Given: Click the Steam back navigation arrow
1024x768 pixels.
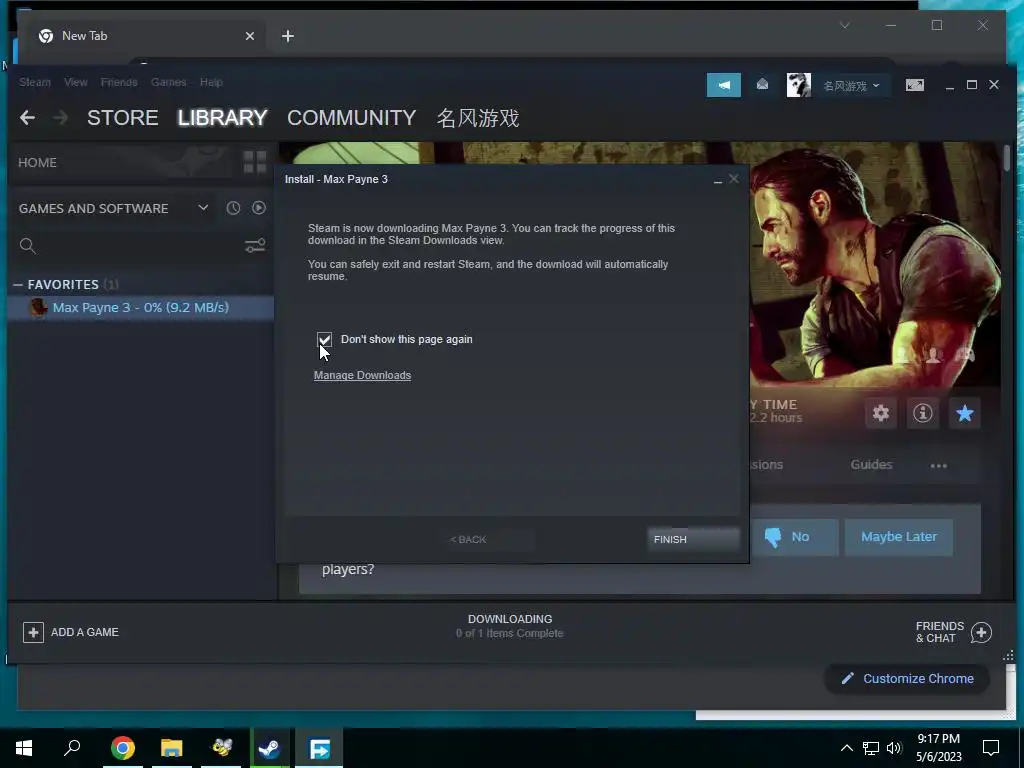Looking at the screenshot, I should tap(27, 118).
